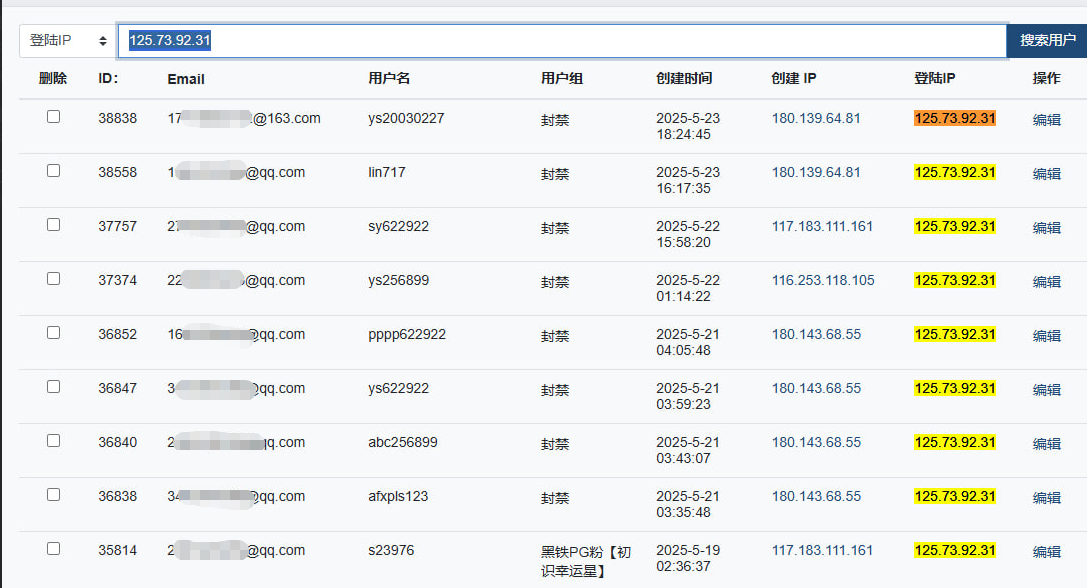This screenshot has height=588, width=1087.
Task: Open the 登陆IP search type dropdown
Action: [x=67, y=41]
